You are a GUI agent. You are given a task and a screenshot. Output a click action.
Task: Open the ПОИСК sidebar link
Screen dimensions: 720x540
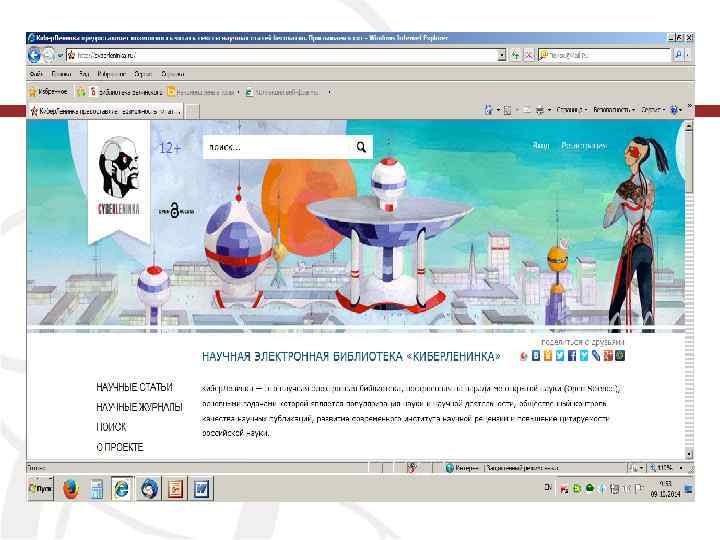coord(111,427)
